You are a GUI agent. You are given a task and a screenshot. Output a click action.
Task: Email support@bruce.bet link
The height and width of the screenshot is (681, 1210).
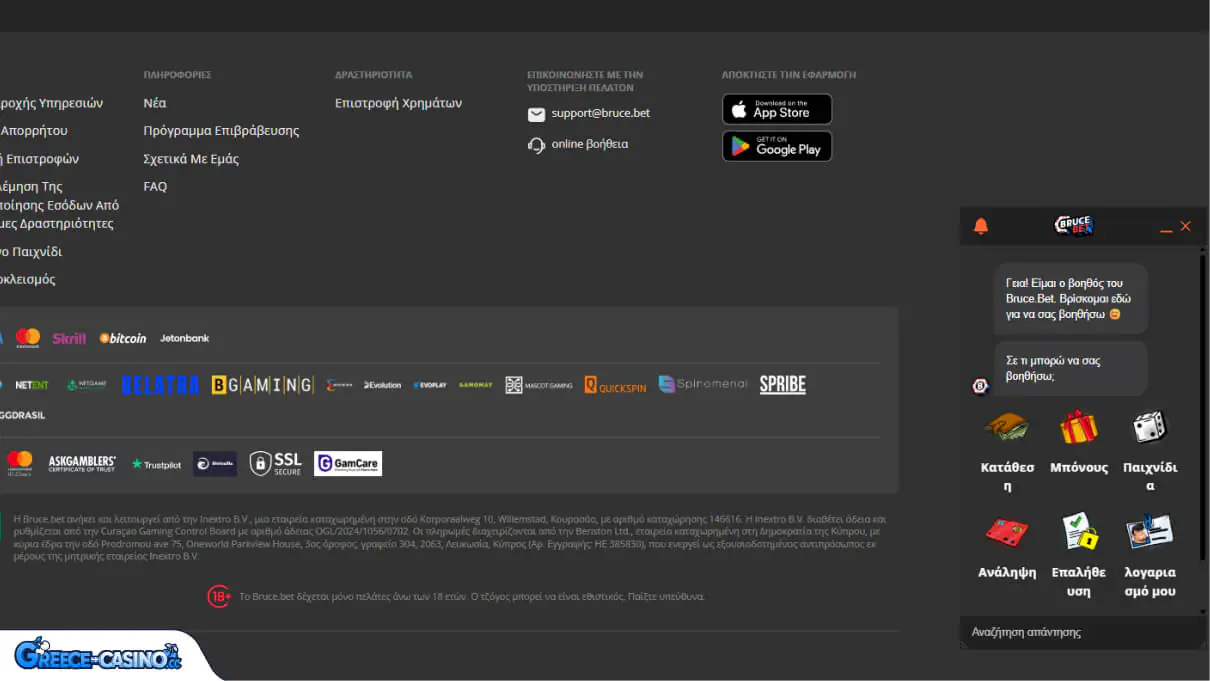tap(600, 114)
